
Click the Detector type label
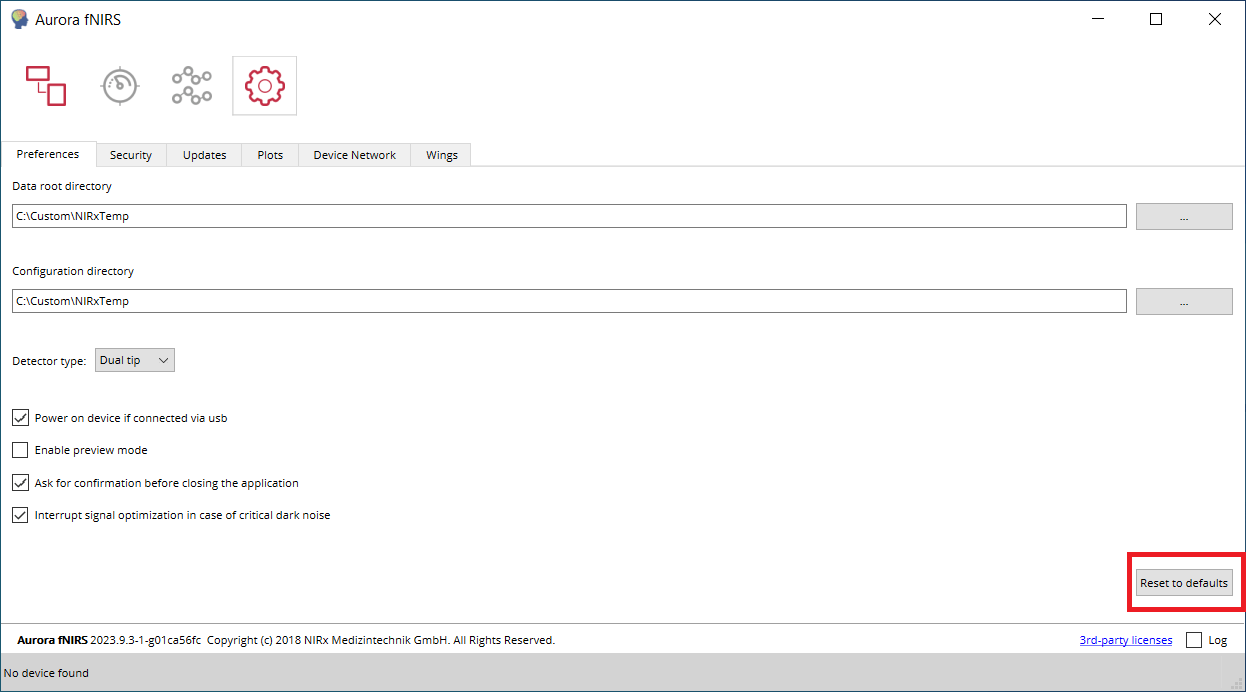49,361
